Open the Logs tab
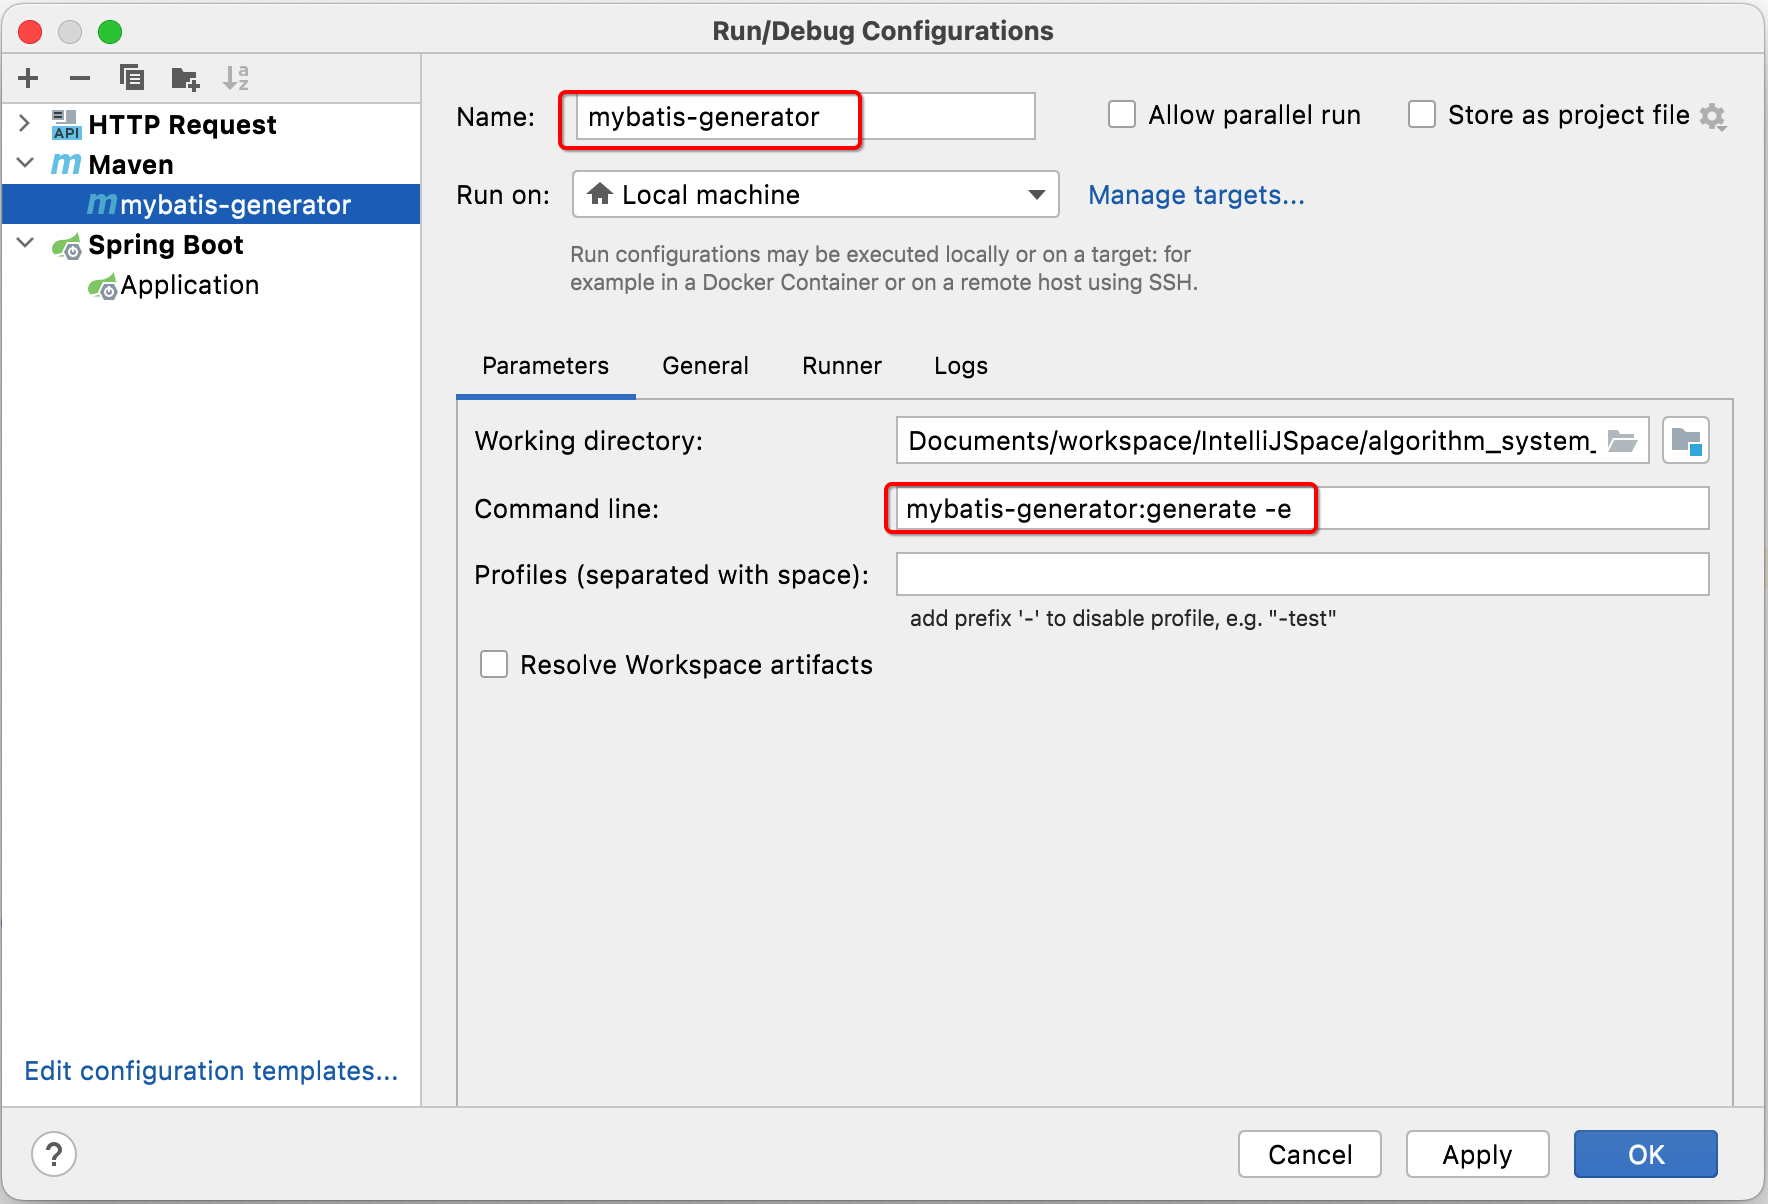The width and height of the screenshot is (1768, 1204). pos(961,366)
